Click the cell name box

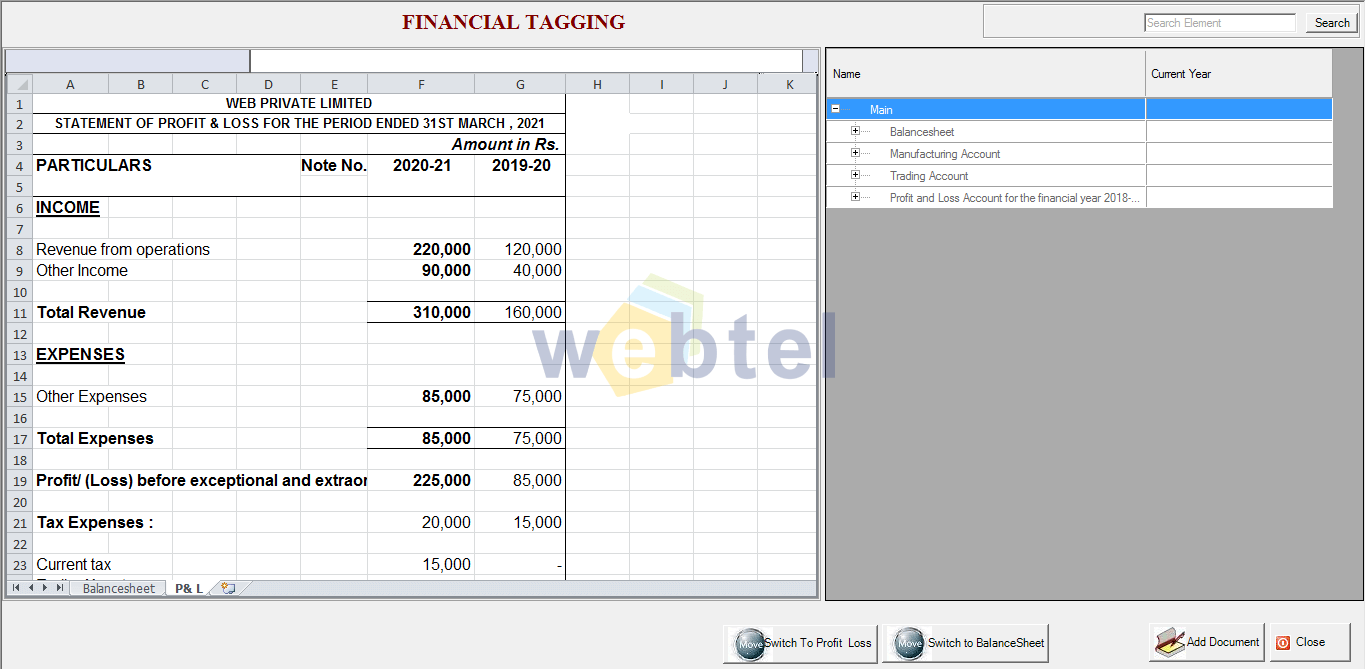[127, 61]
